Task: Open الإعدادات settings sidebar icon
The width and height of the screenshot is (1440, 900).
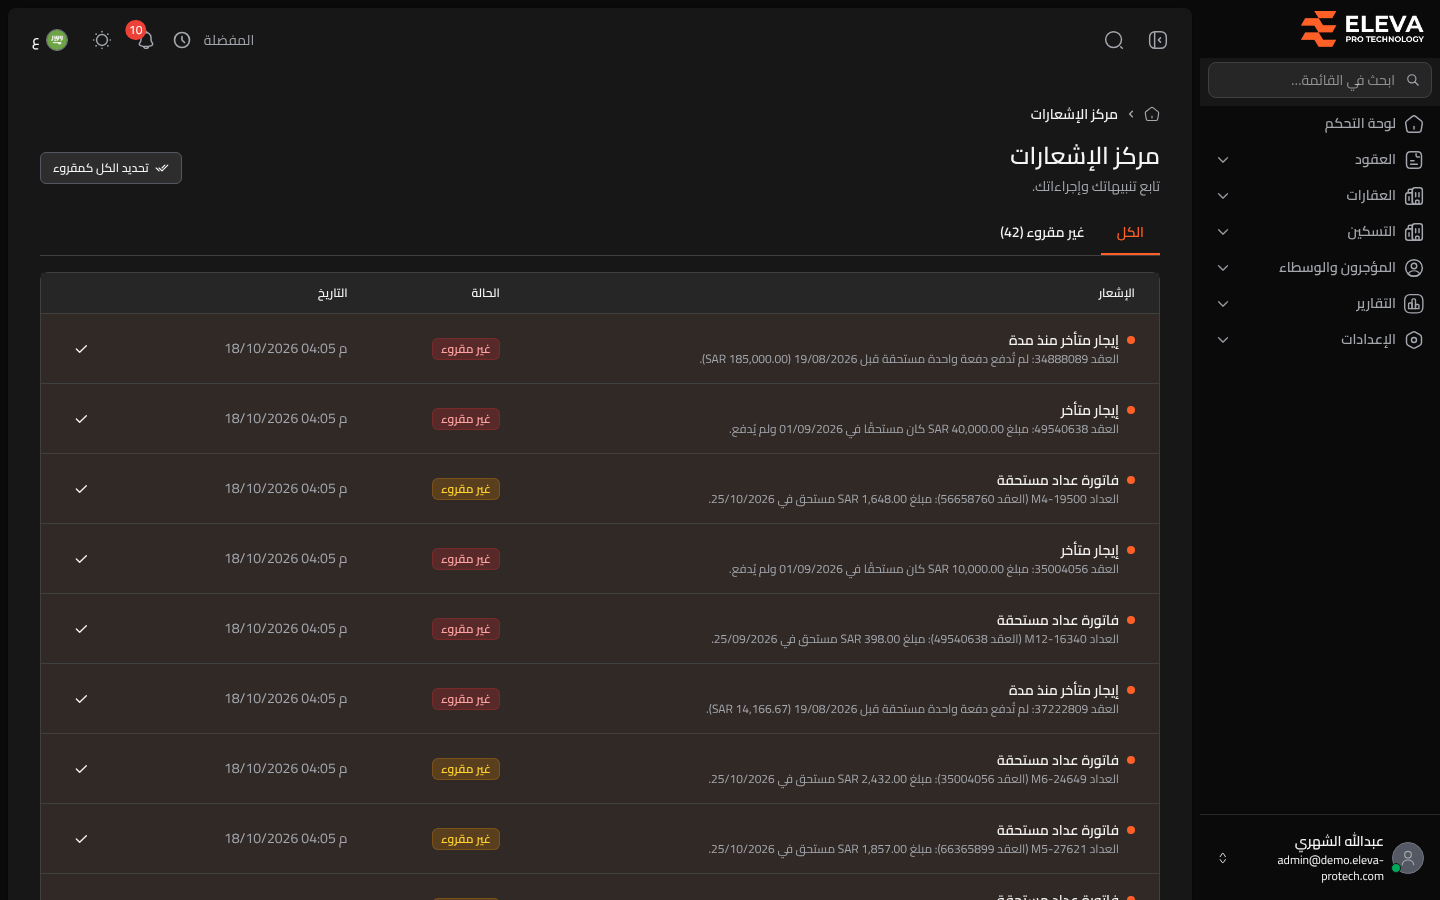Action: (1414, 340)
